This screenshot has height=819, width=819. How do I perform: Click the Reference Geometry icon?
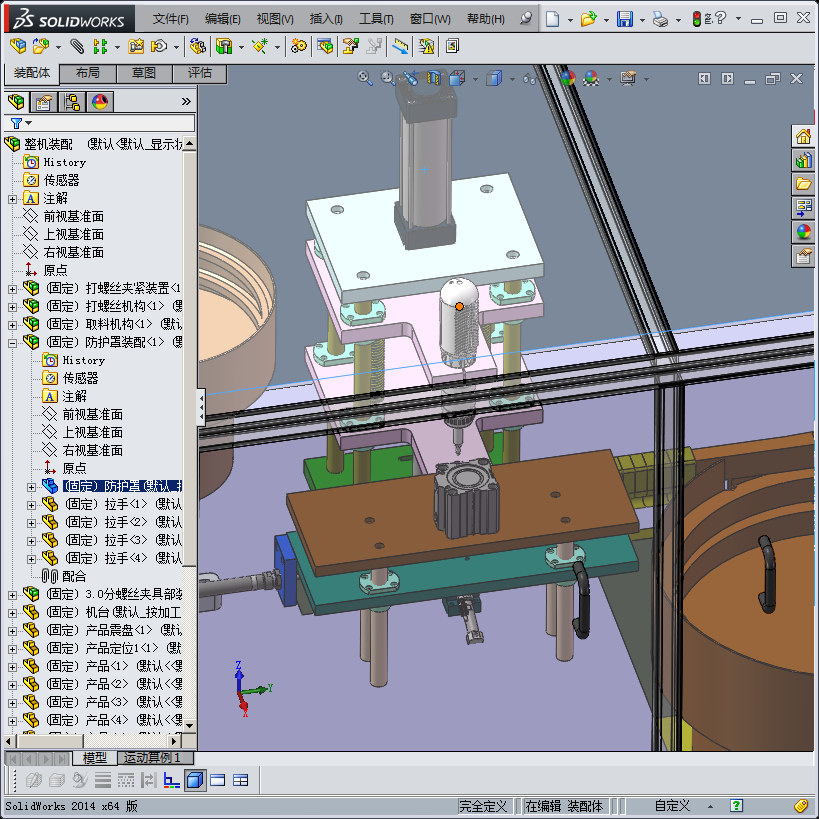point(260,46)
